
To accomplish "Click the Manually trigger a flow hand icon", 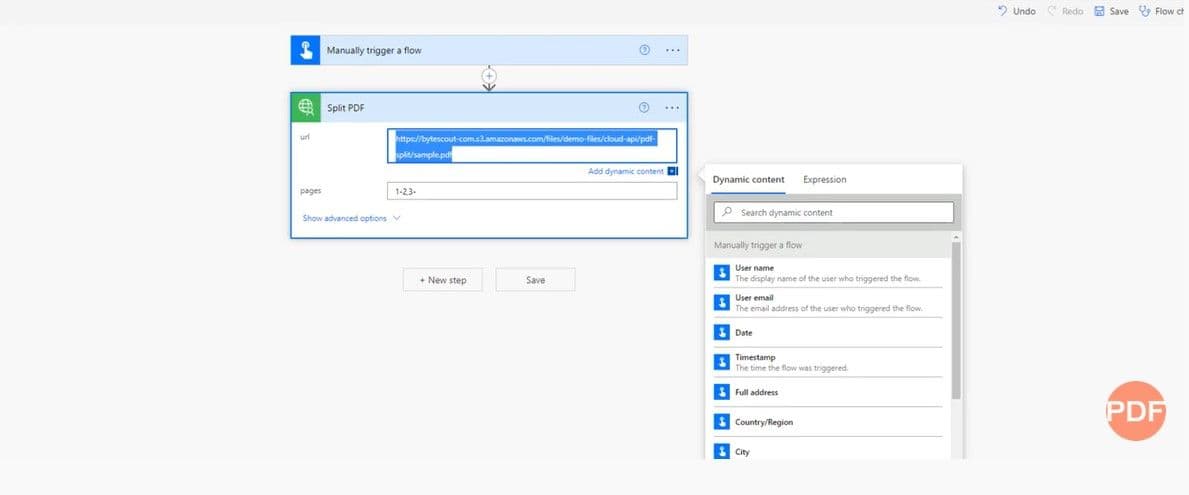I will pyautogui.click(x=305, y=50).
